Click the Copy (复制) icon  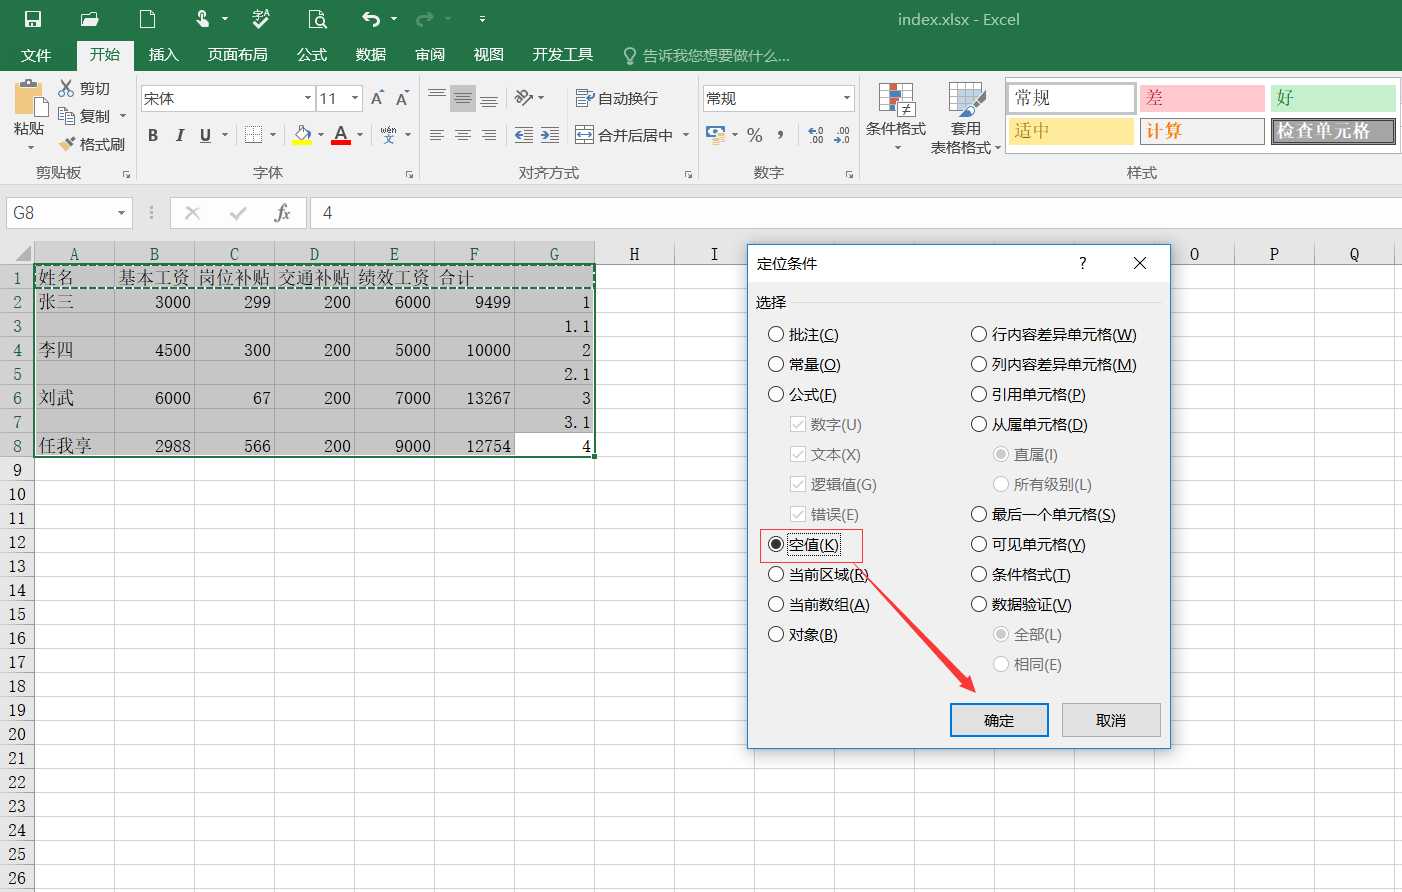click(x=67, y=116)
